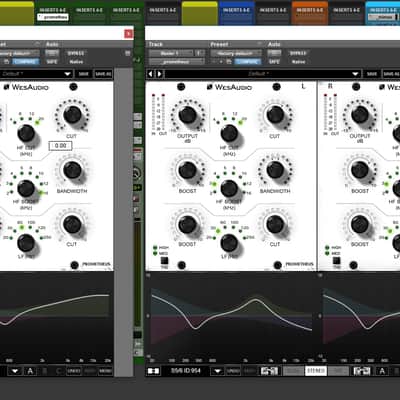The image size is (400, 400).
Task: Expand Default preset list arrow in right window
Action: click(x=356, y=74)
